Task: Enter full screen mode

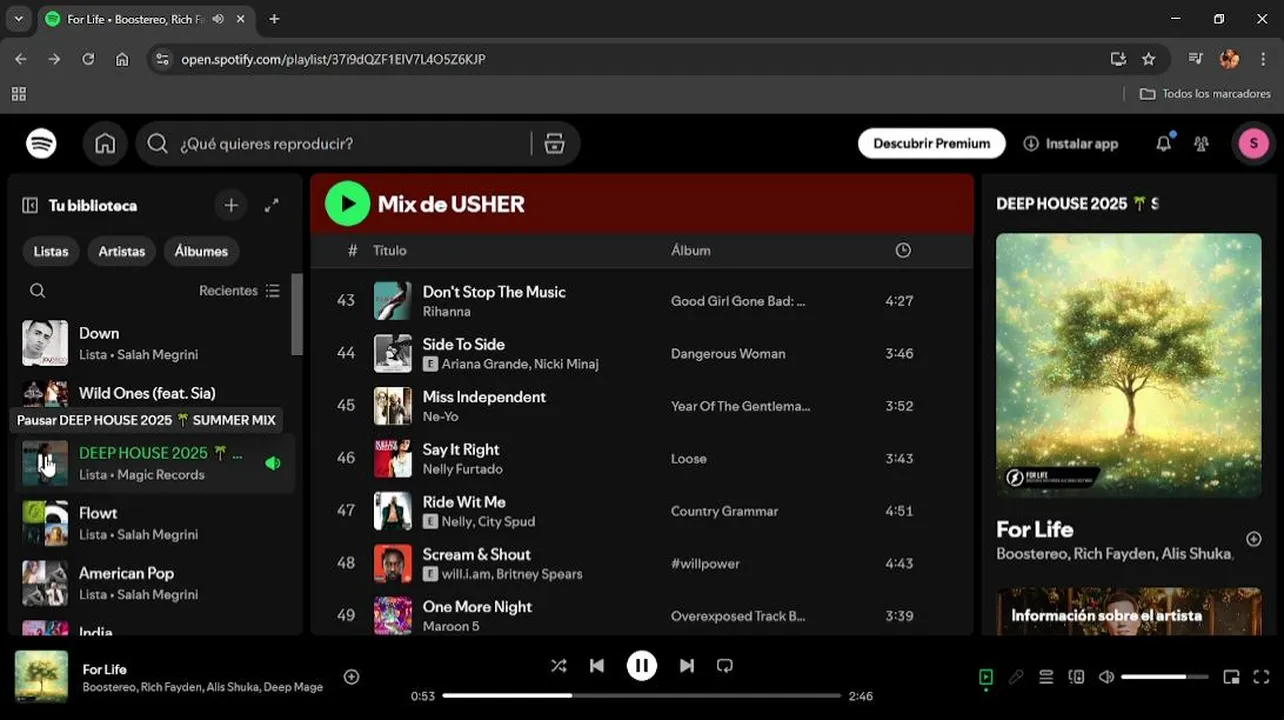Action: pyautogui.click(x=1261, y=677)
